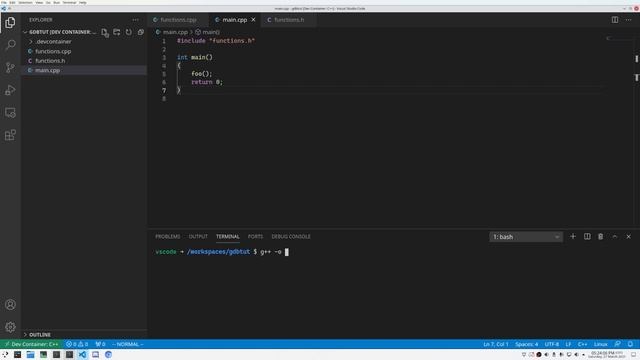
Task: Open the Explorer view in activity bar
Action: click(10, 22)
